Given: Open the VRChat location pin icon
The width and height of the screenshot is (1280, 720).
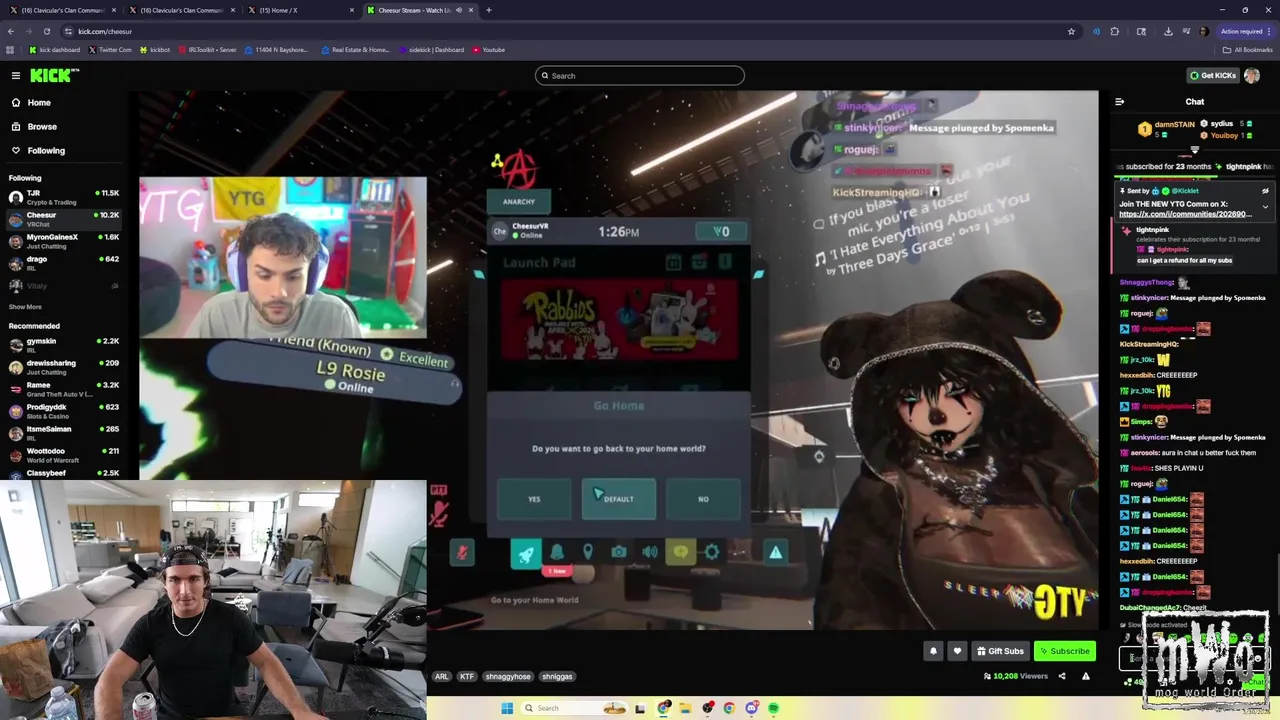Looking at the screenshot, I should (x=588, y=552).
